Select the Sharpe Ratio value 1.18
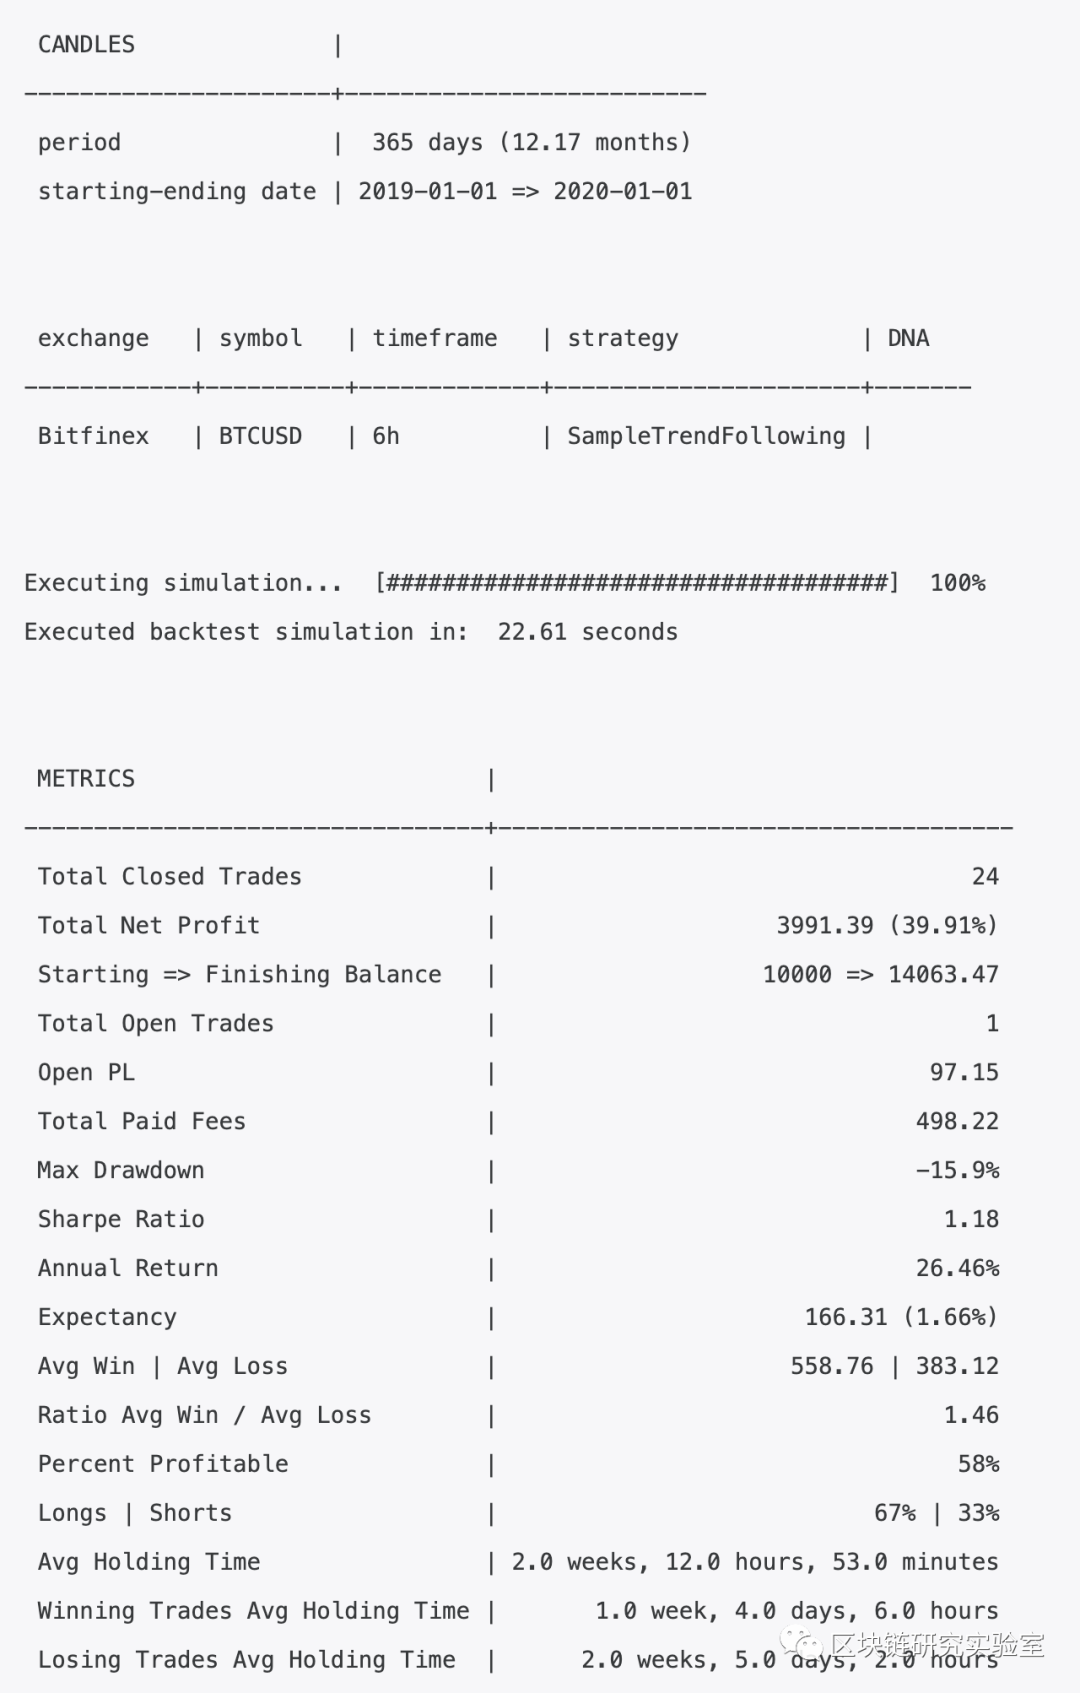The height and width of the screenshot is (1693, 1080). click(x=971, y=1219)
